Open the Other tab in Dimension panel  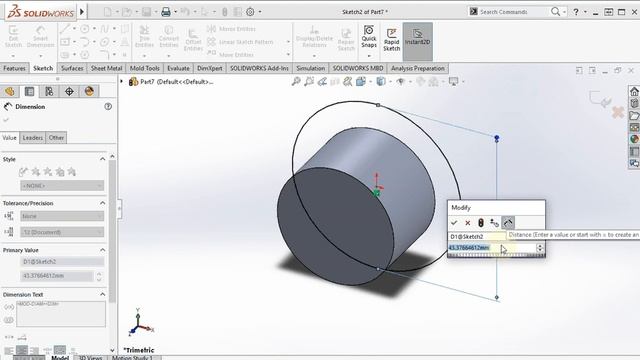(x=56, y=138)
